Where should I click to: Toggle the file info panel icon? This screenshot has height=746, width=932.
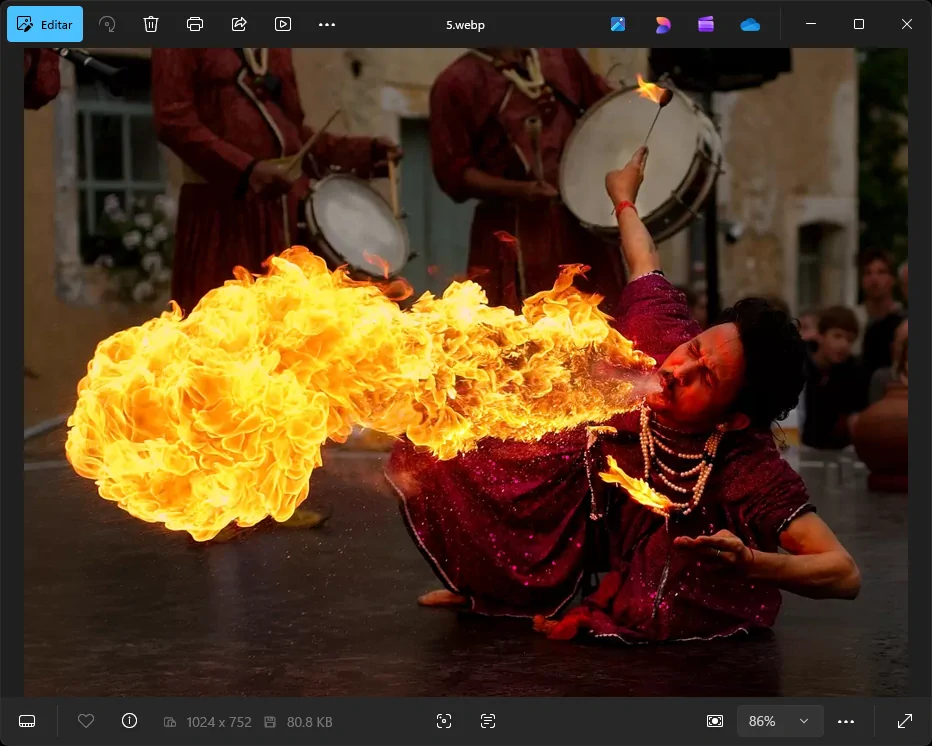click(x=129, y=721)
